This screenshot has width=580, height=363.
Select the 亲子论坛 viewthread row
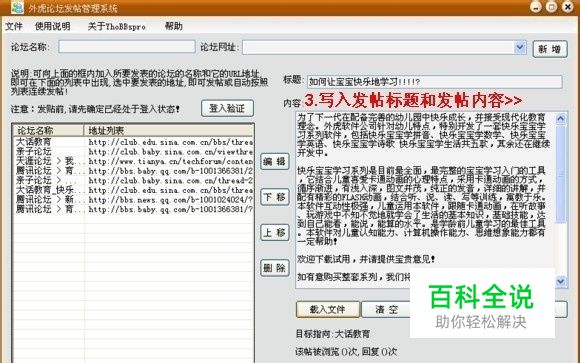coord(134,151)
